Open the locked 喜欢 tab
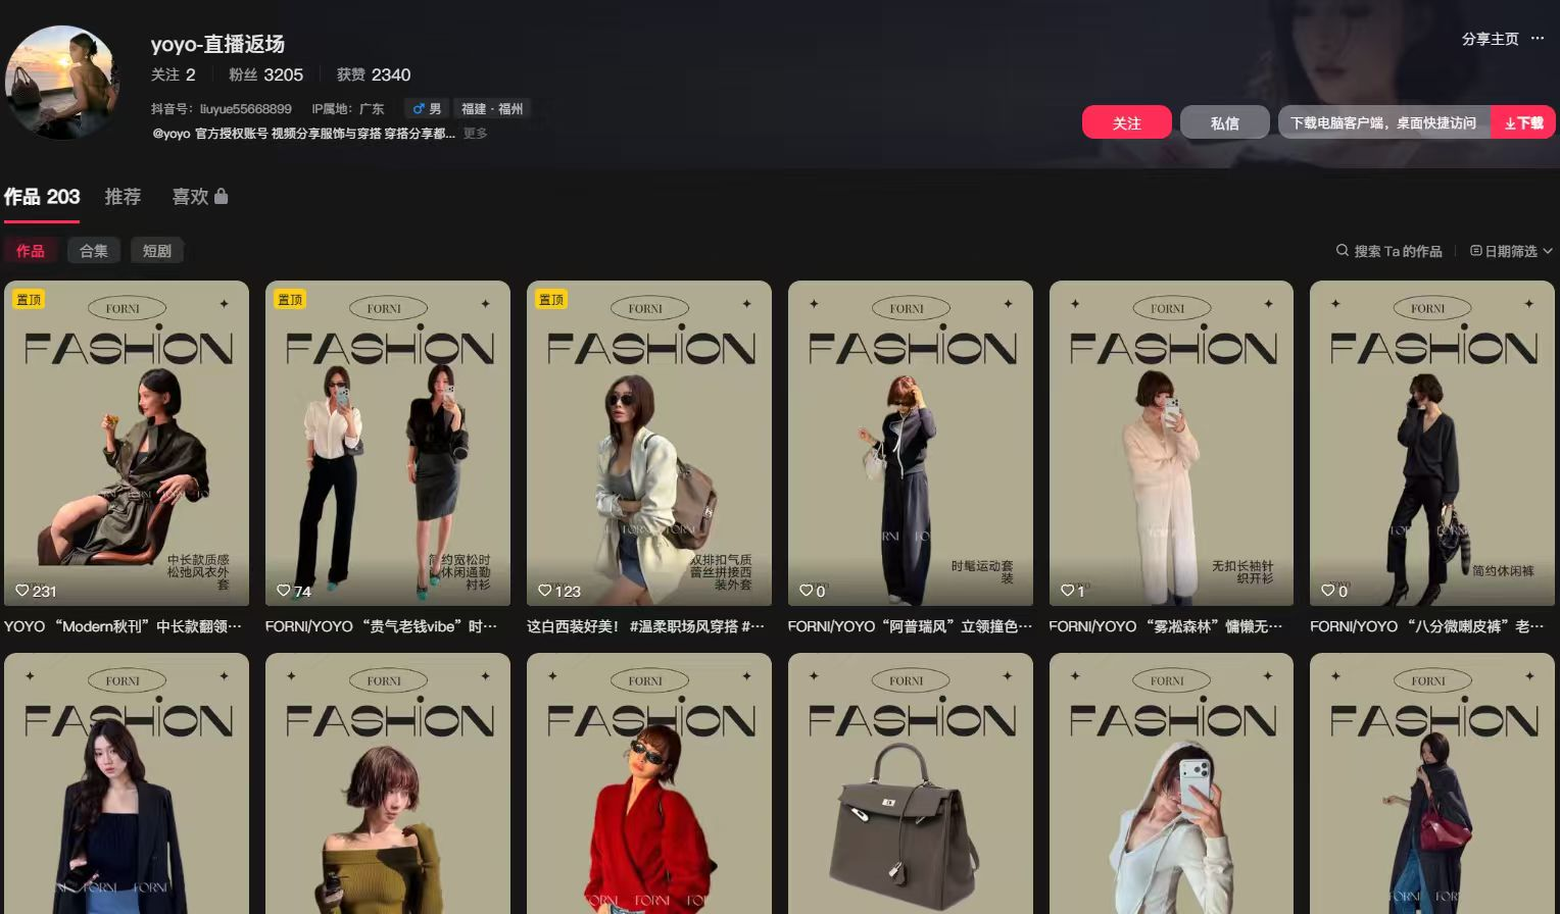This screenshot has width=1560, height=914. 200,197
